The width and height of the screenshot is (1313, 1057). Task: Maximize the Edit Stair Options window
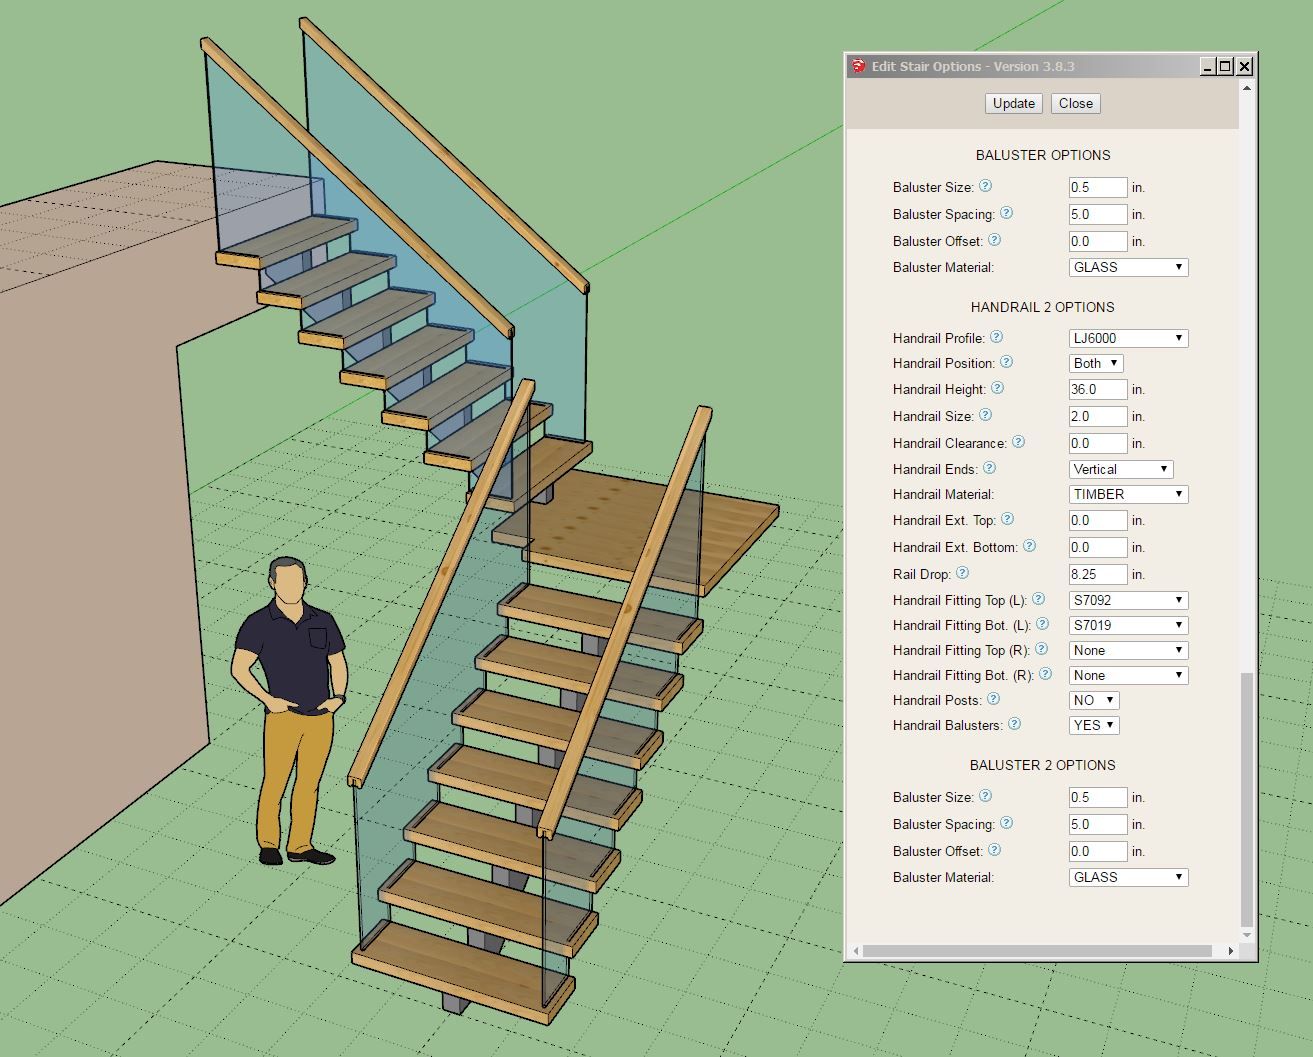1226,66
